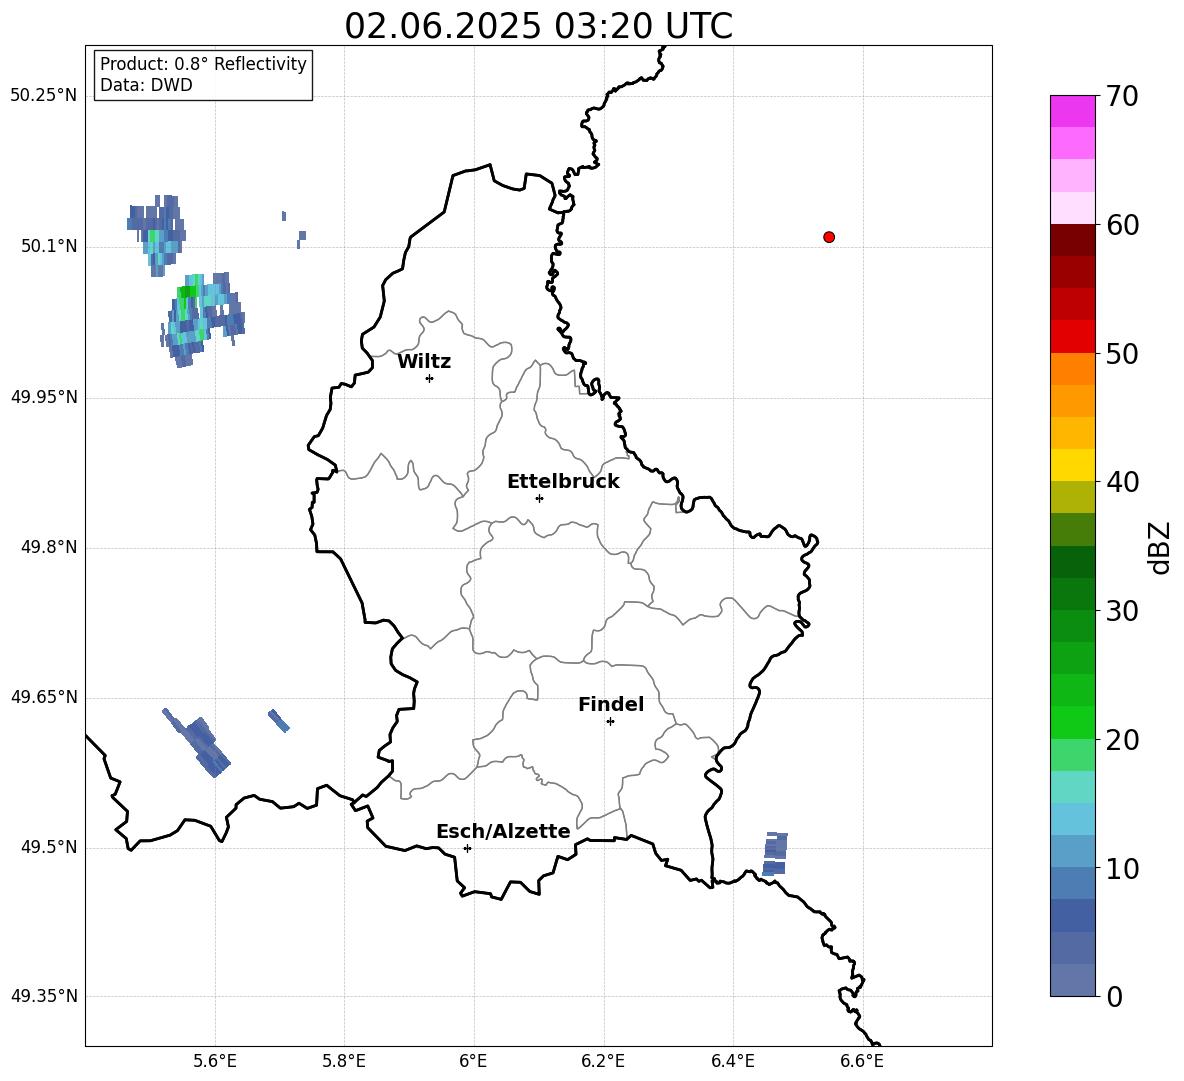This screenshot has width=1184, height=1081.
Task: Click the red dot marker east of Luxembourg
Action: tap(829, 237)
